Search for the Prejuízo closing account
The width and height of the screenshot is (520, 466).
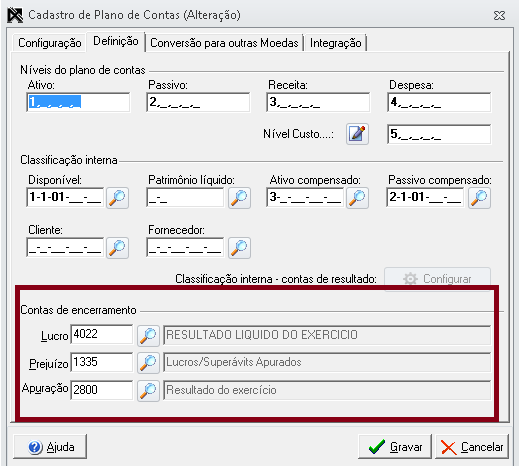(x=148, y=363)
